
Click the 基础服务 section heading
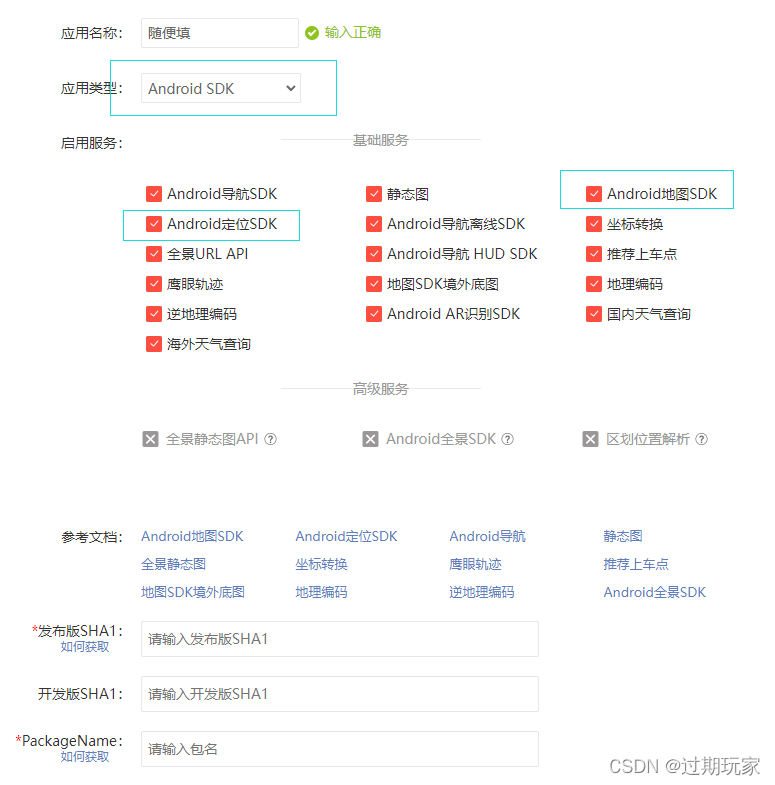point(380,140)
